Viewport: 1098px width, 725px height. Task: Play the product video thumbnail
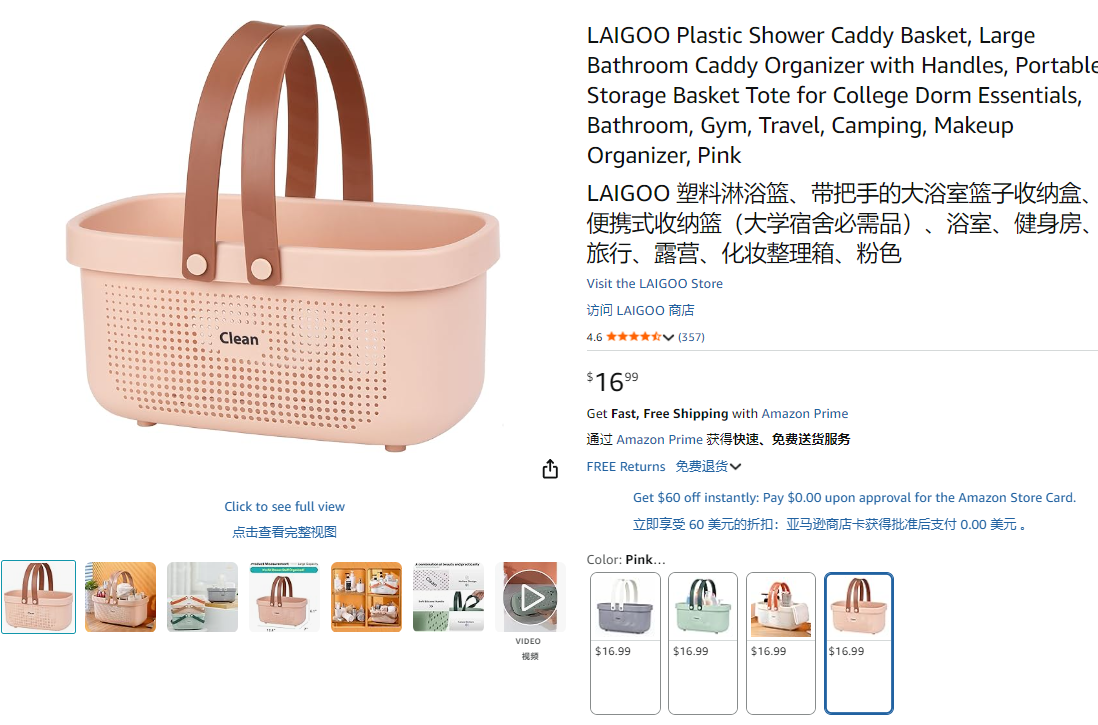pos(530,597)
